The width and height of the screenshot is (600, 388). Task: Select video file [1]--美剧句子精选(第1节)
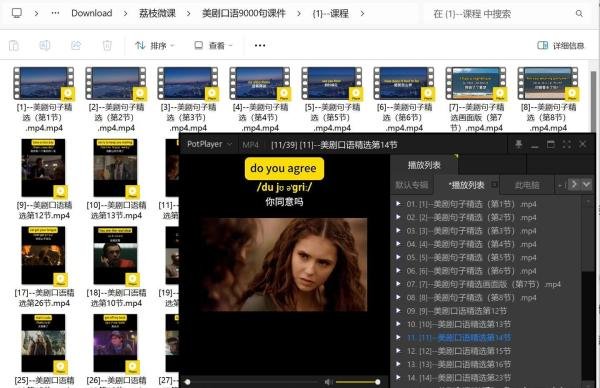point(44,99)
